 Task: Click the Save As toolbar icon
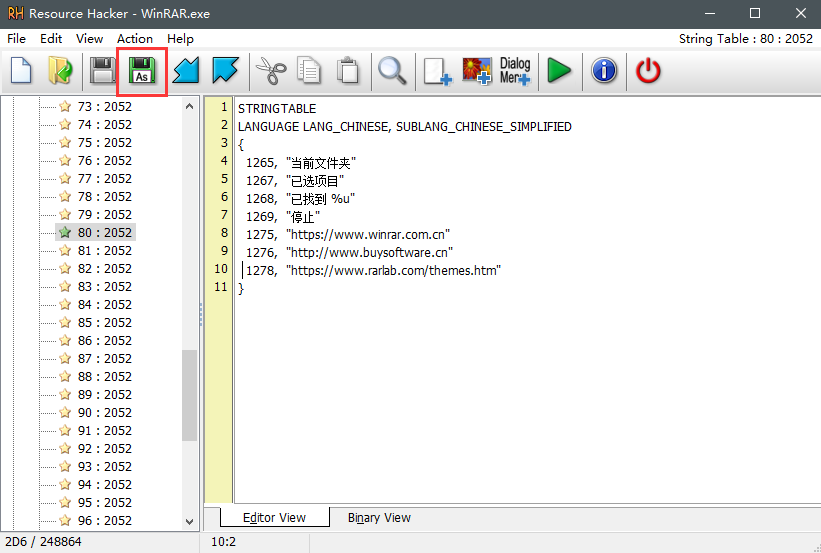(142, 71)
